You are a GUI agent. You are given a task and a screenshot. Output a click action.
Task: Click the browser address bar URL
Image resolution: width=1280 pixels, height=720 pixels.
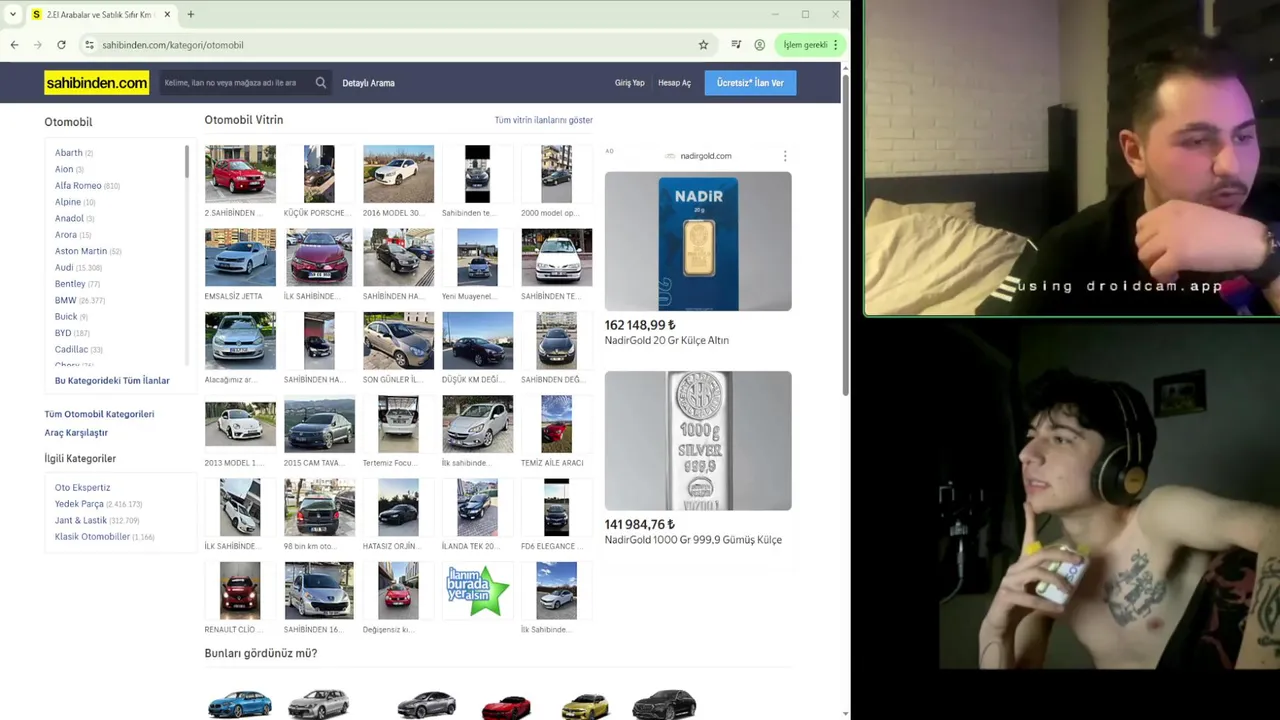[x=172, y=45]
